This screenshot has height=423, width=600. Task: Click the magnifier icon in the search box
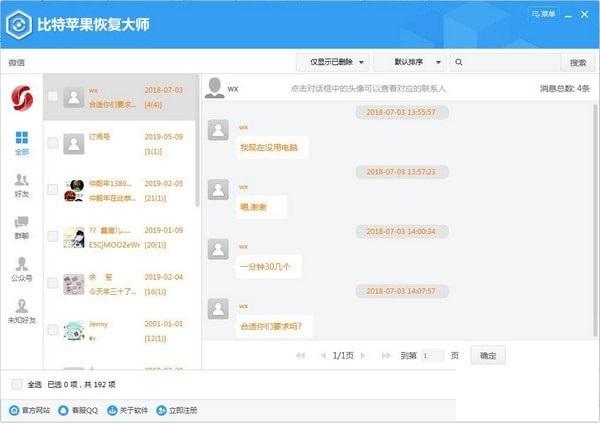point(459,62)
